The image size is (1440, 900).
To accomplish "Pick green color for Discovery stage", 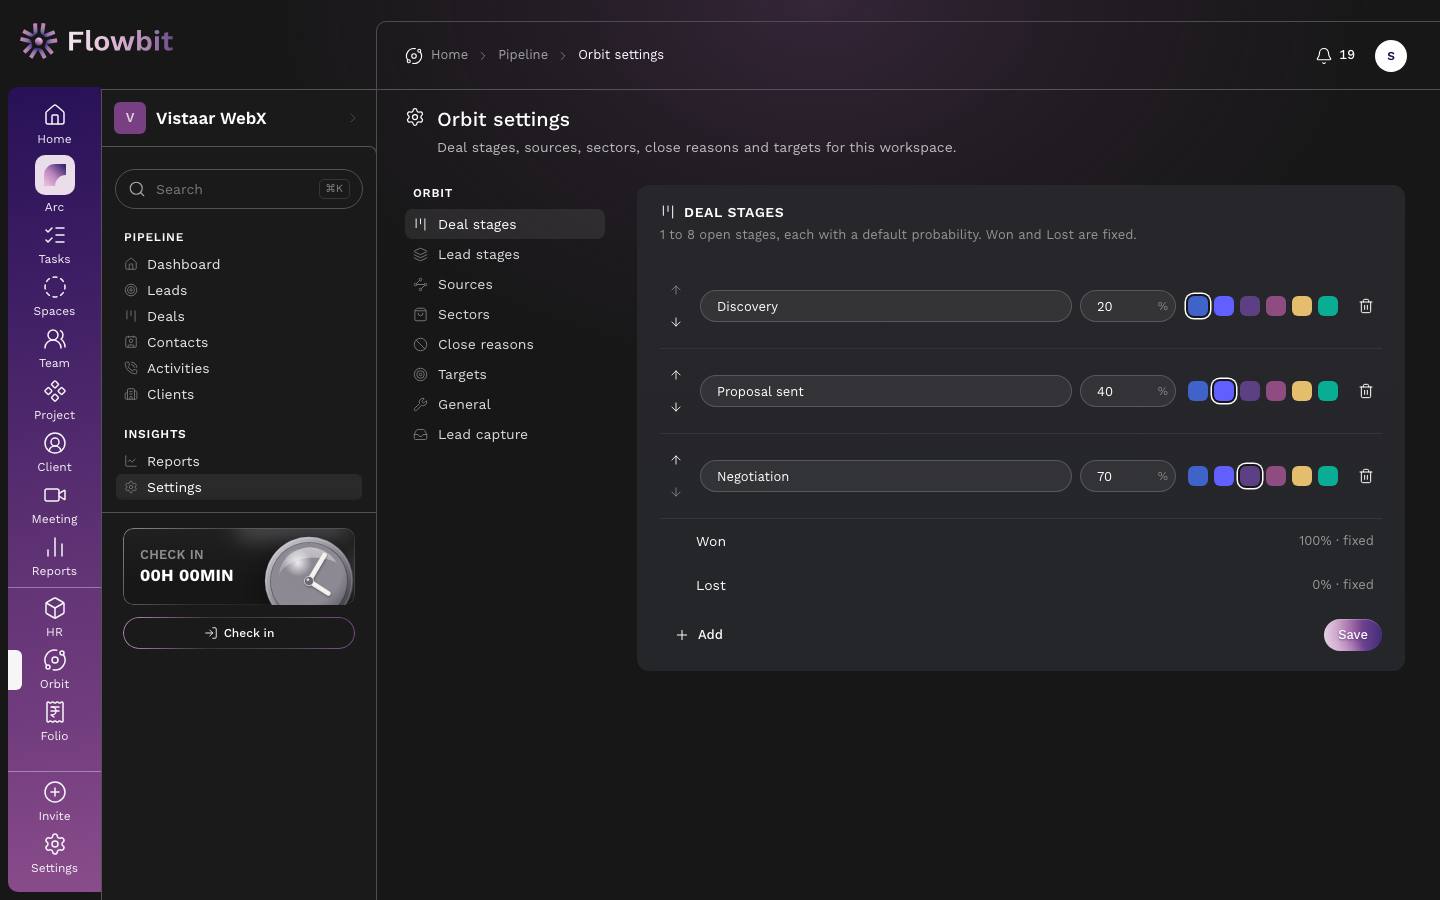I will [x=1328, y=306].
